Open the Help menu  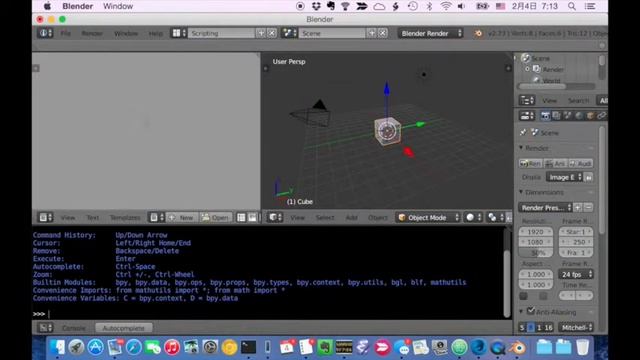[x=156, y=33]
